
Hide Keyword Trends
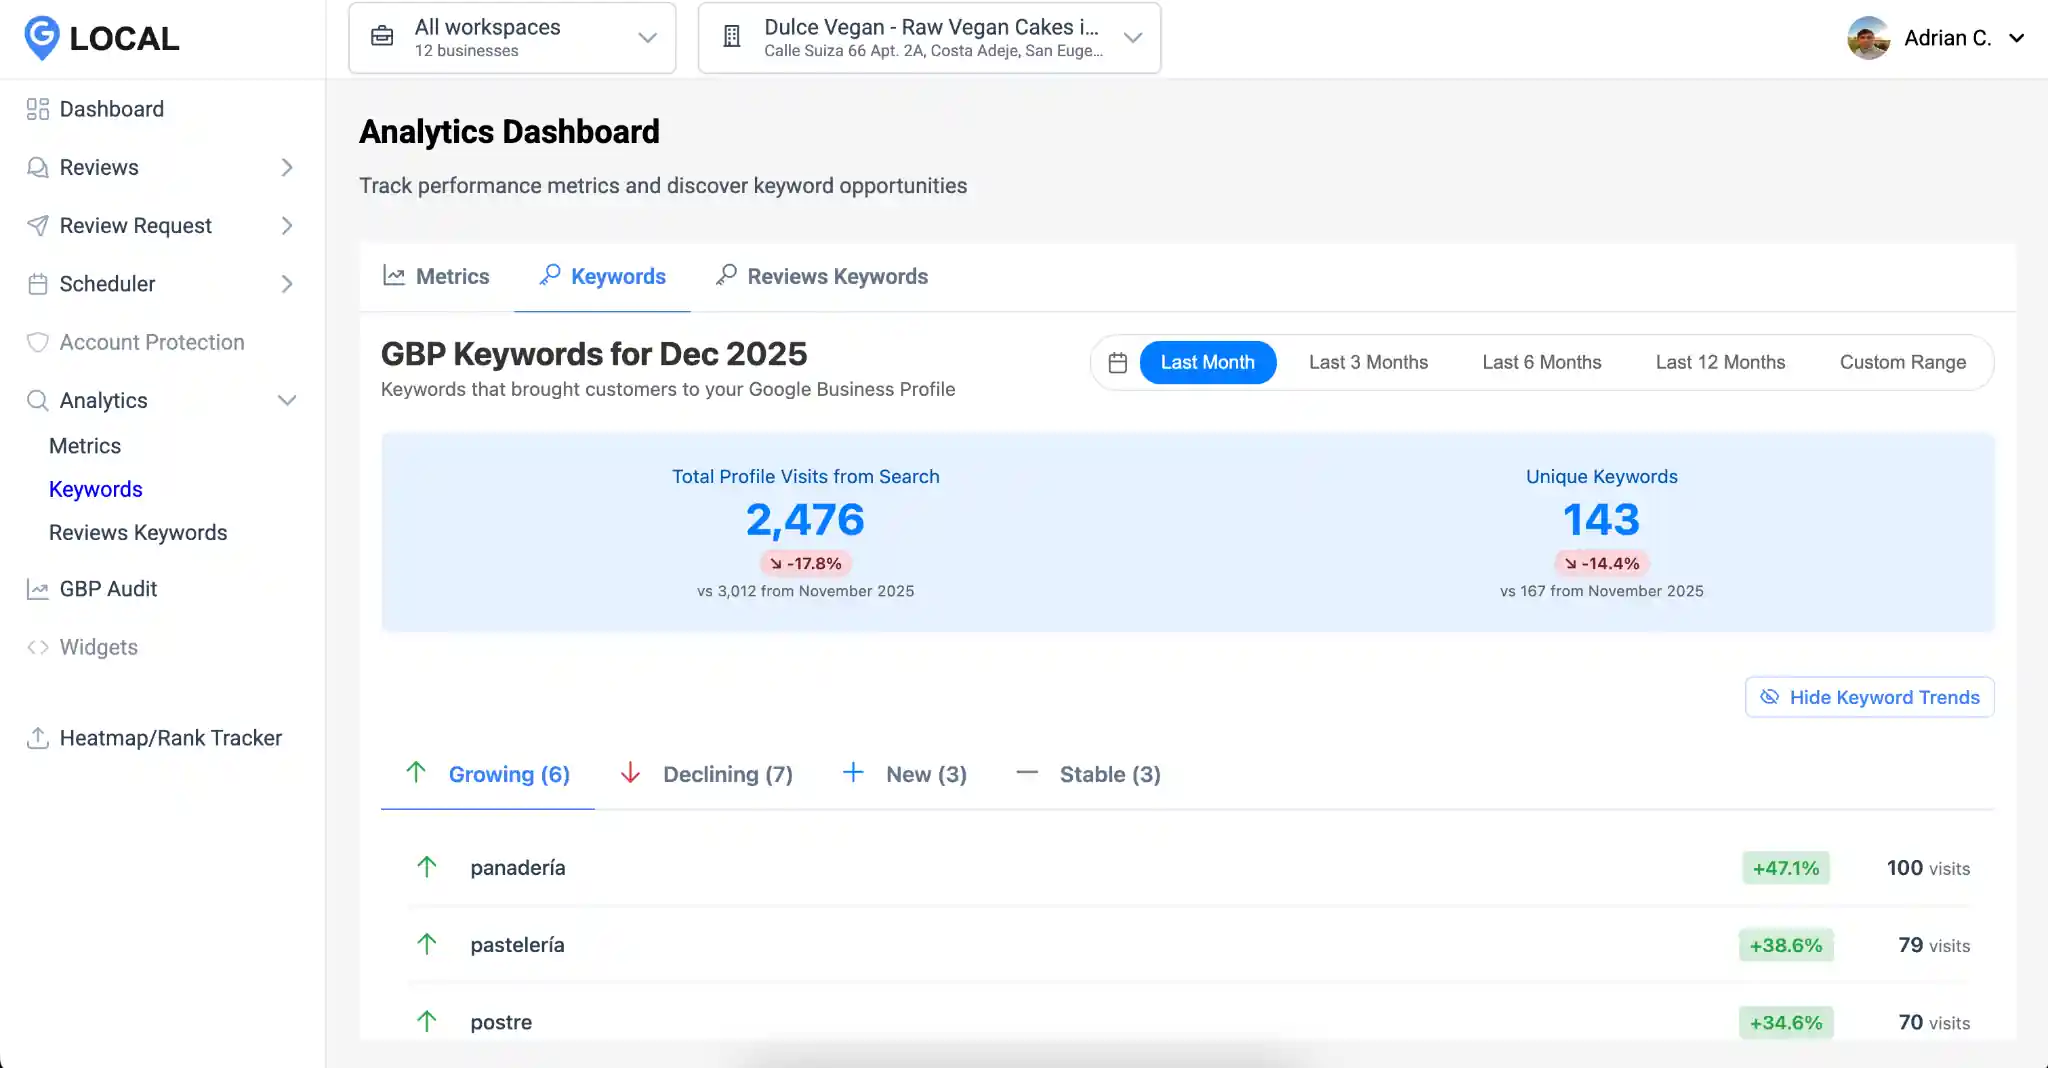[x=1868, y=697]
